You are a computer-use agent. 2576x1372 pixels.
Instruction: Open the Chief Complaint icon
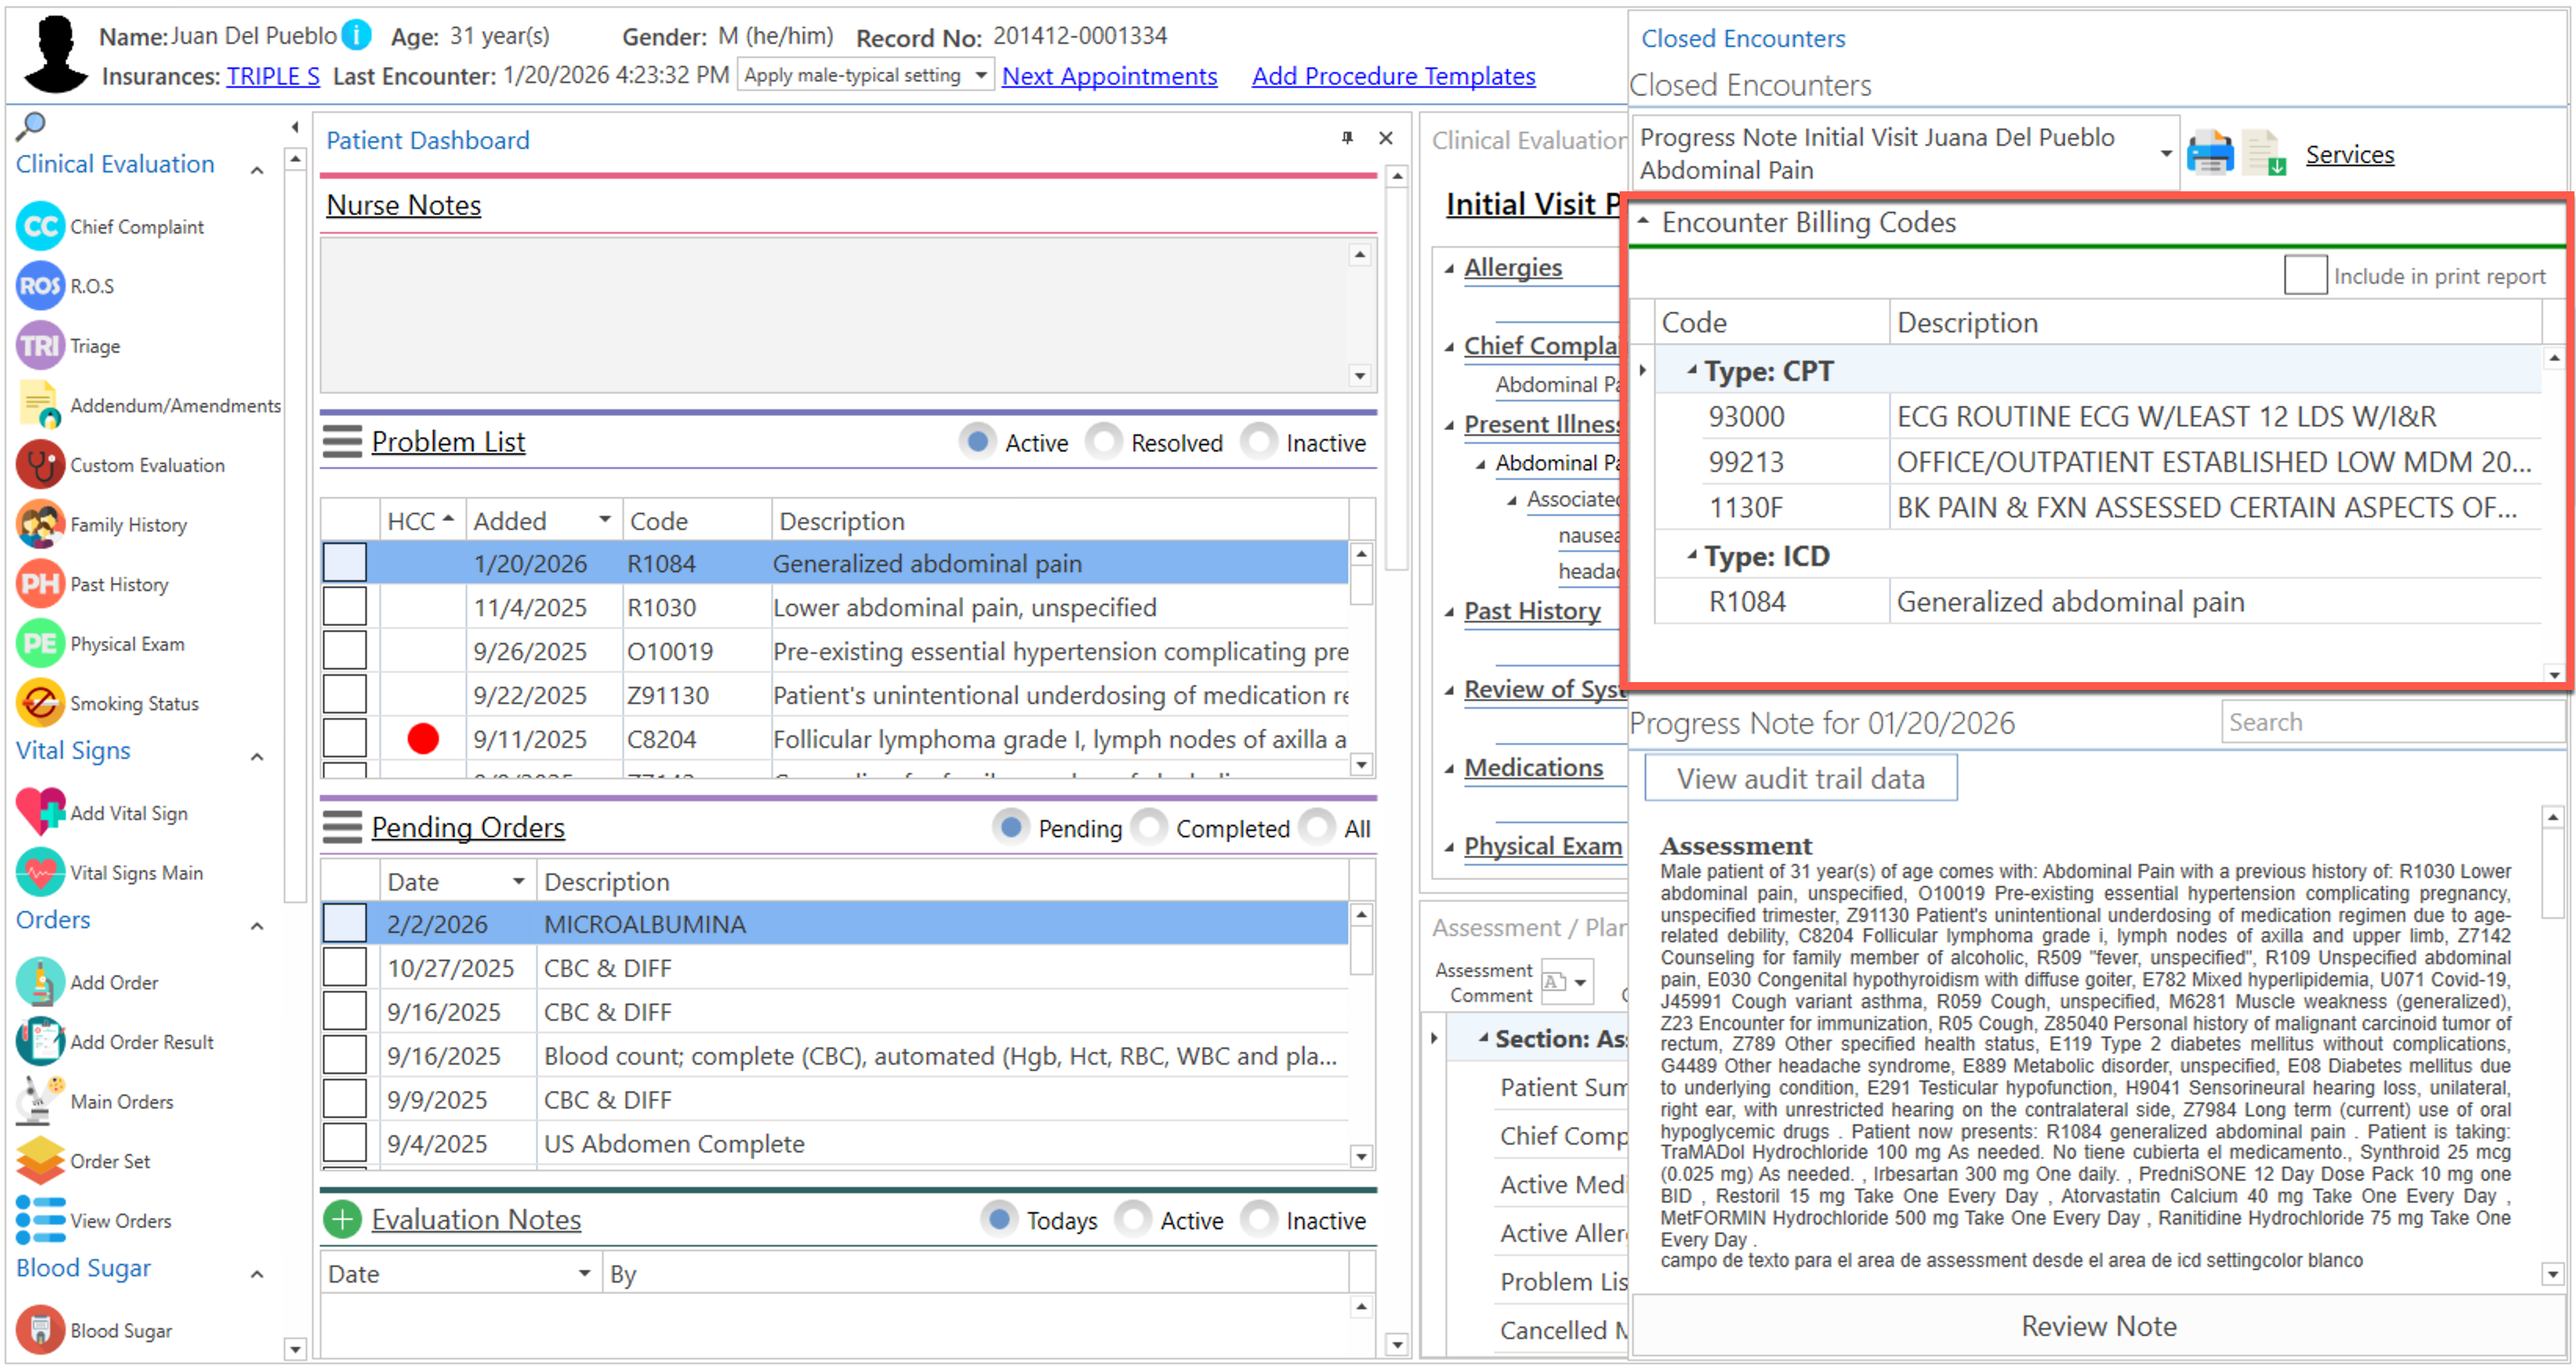[40, 227]
